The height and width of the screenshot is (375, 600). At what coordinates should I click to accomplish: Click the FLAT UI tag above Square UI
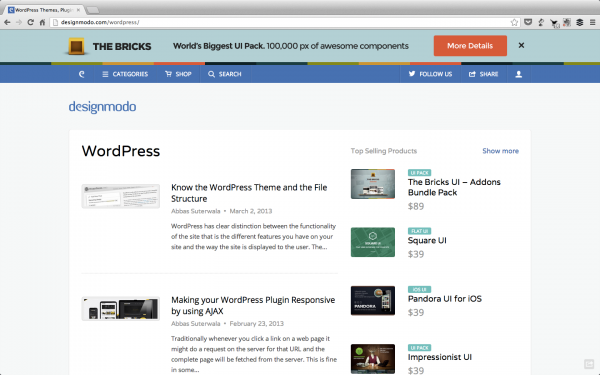(x=419, y=231)
